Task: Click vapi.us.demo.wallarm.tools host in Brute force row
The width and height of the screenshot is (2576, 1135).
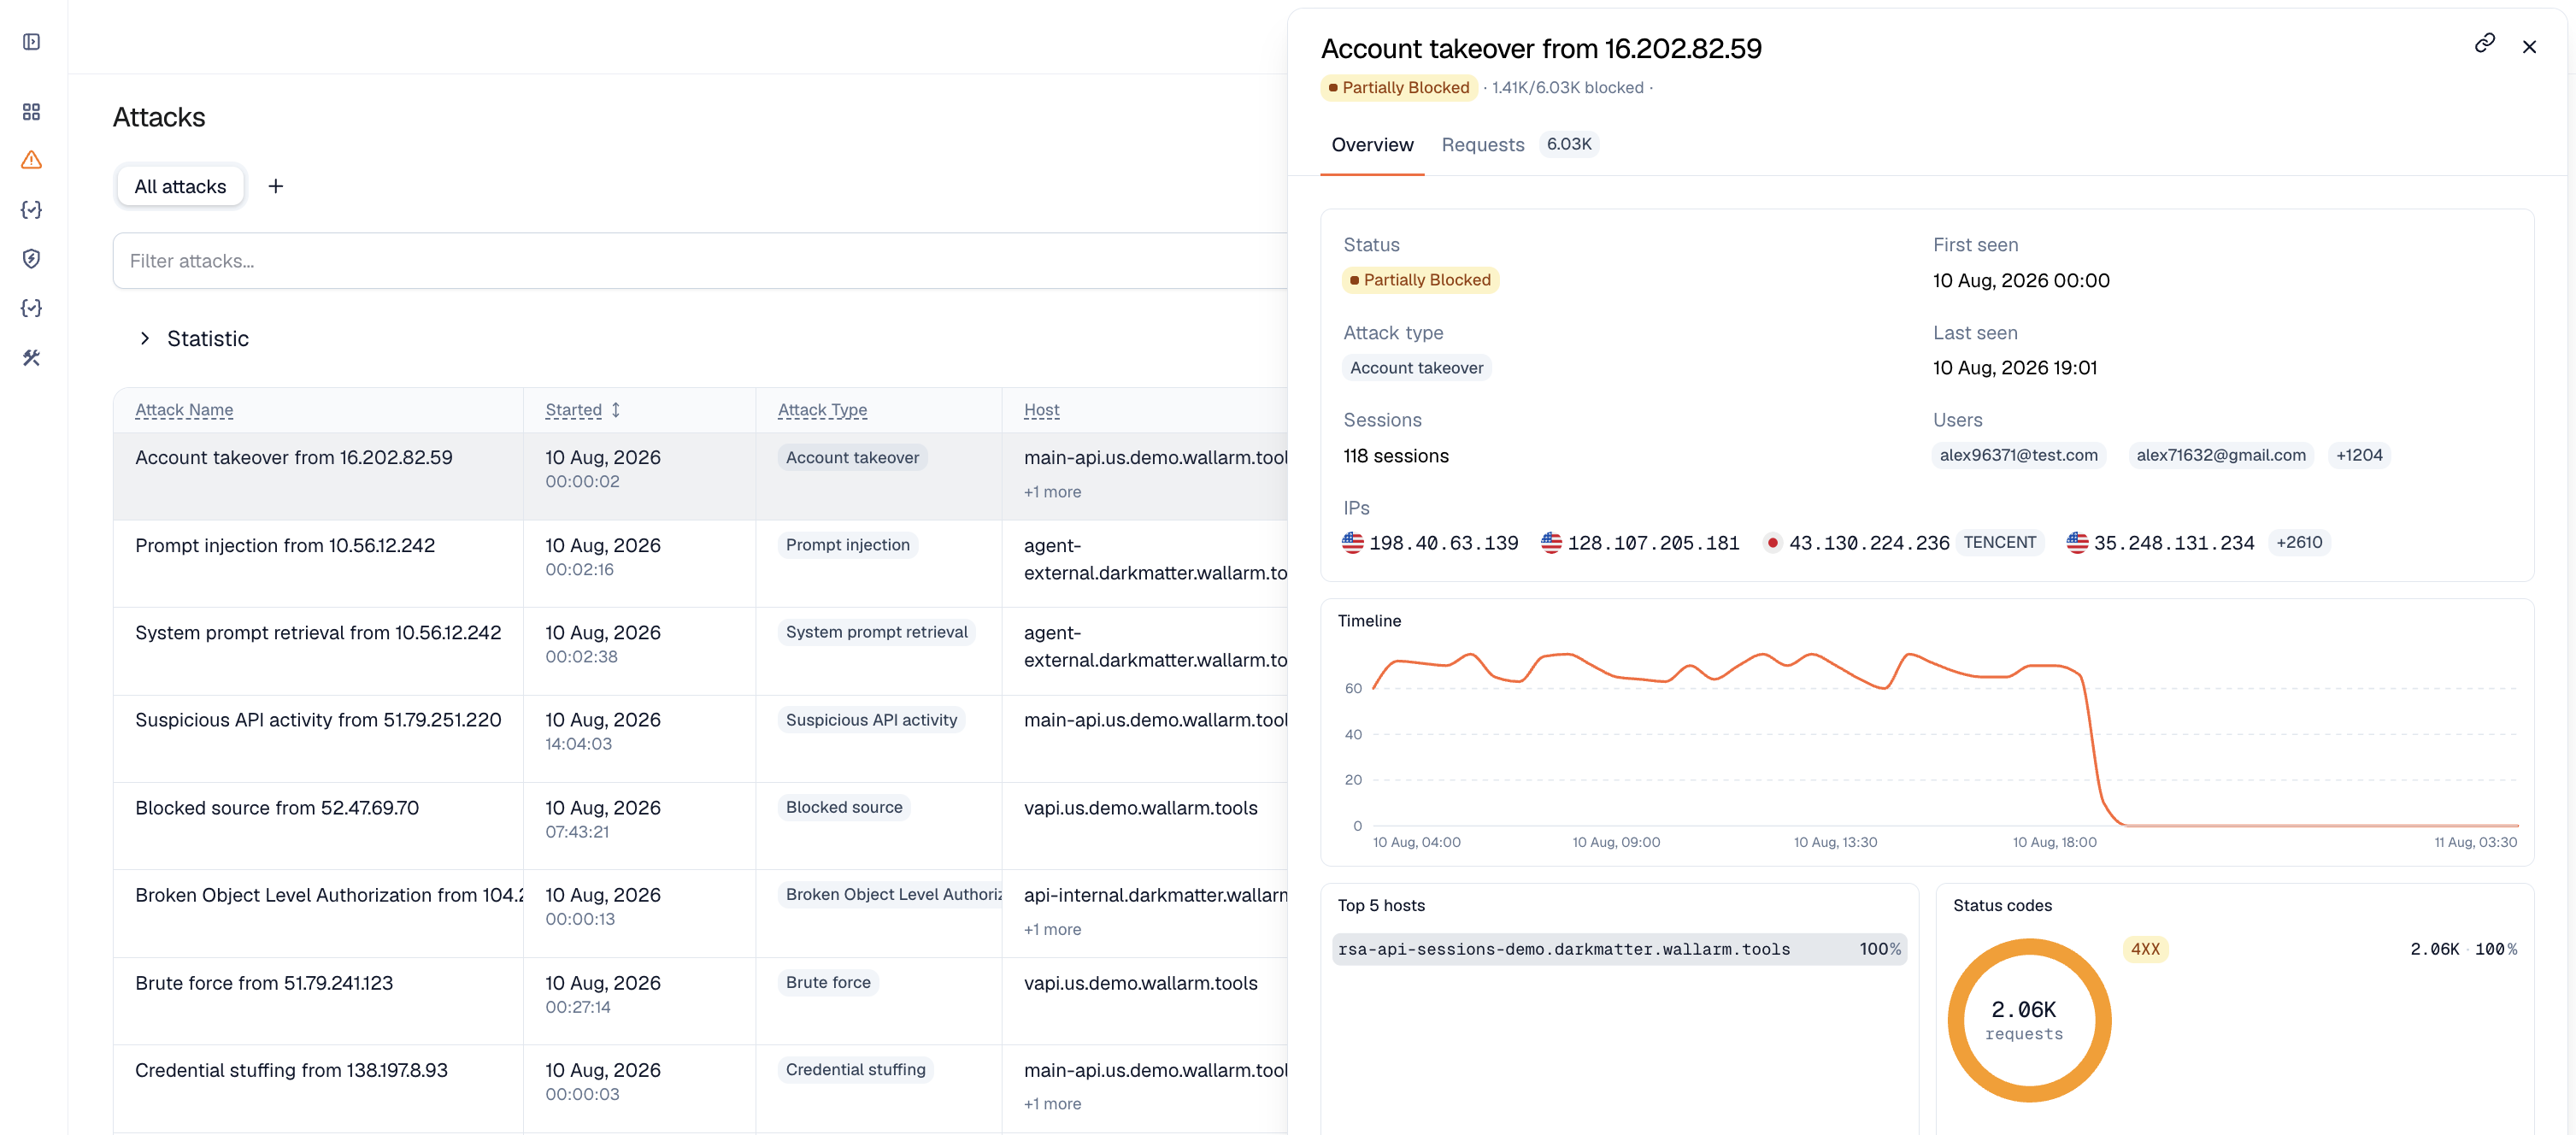Action: point(1140,983)
